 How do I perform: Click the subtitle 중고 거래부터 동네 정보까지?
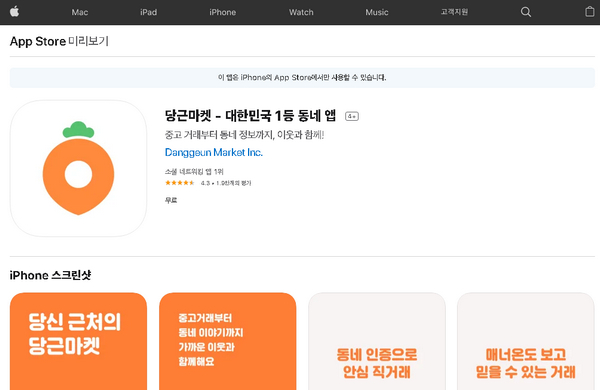[244, 135]
